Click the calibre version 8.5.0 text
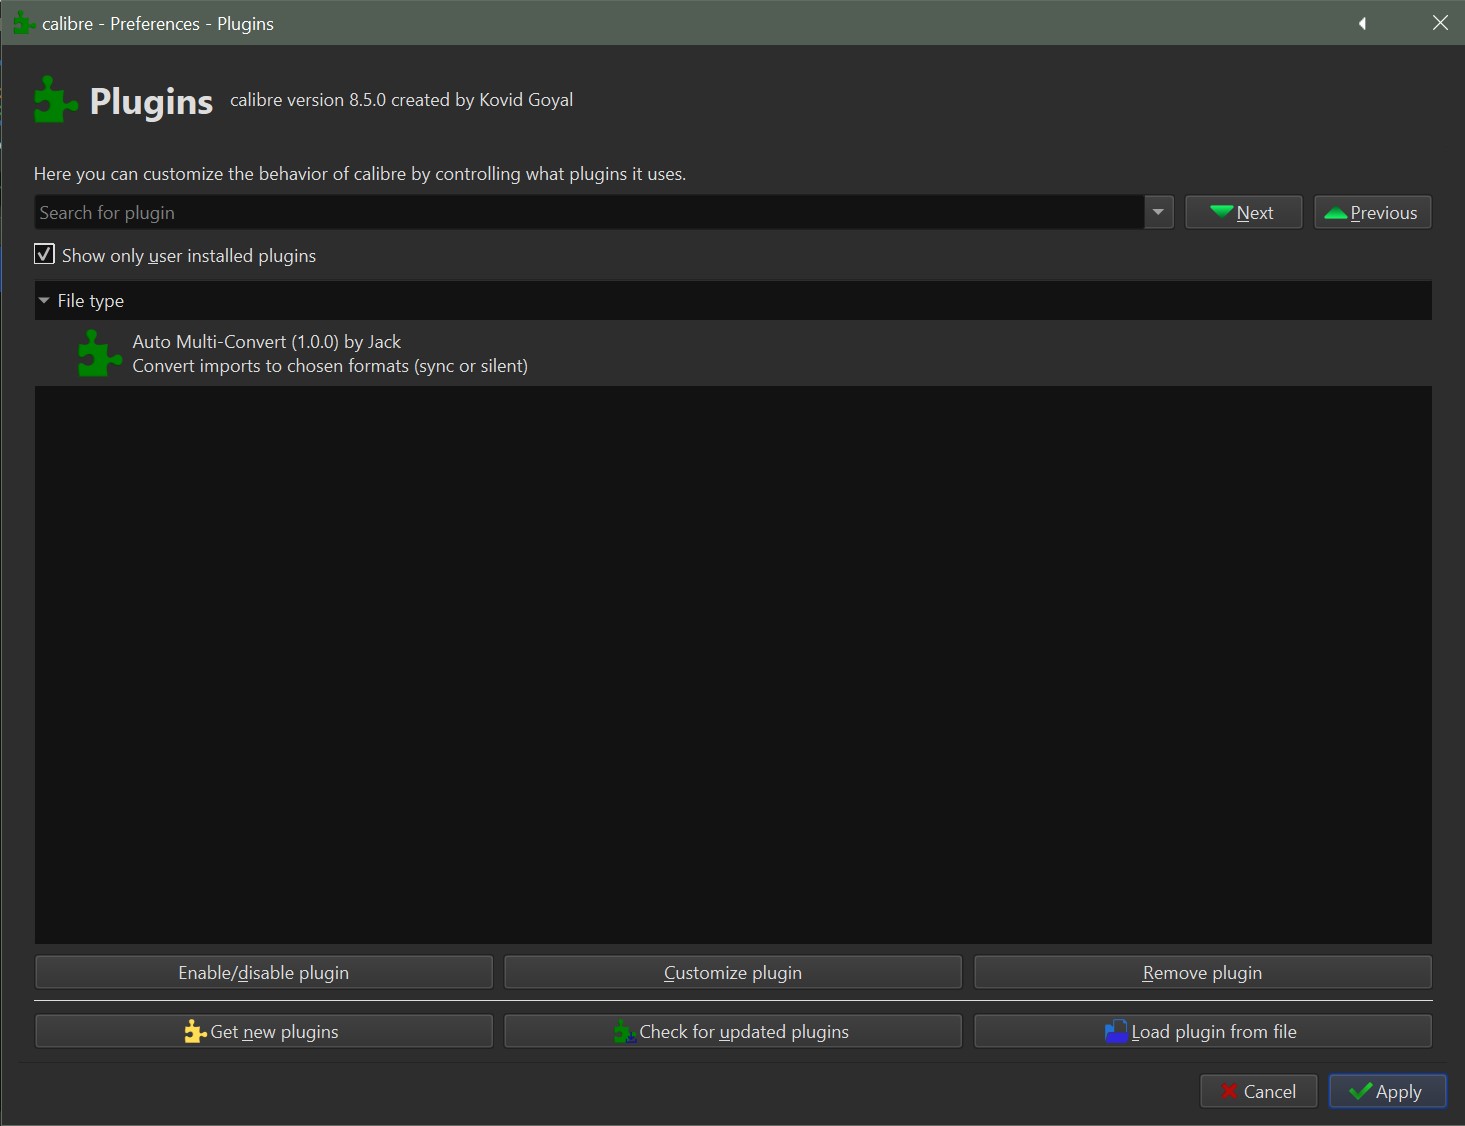This screenshot has width=1465, height=1126. pyautogui.click(x=401, y=100)
